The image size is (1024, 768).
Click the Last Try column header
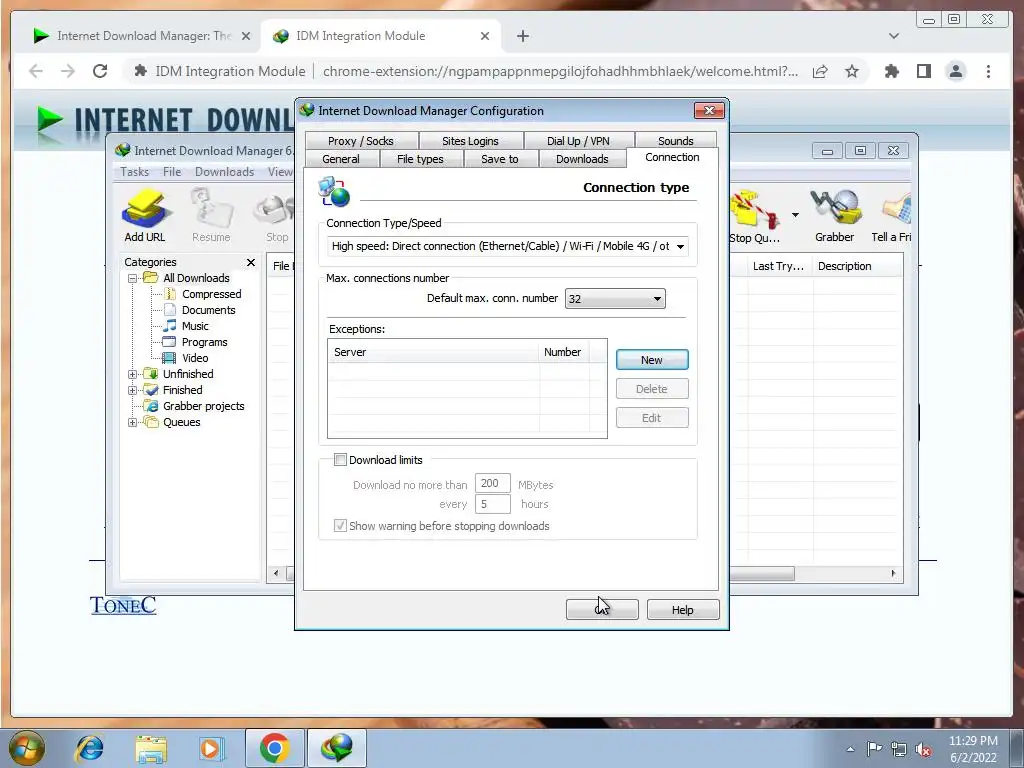[x=778, y=266]
